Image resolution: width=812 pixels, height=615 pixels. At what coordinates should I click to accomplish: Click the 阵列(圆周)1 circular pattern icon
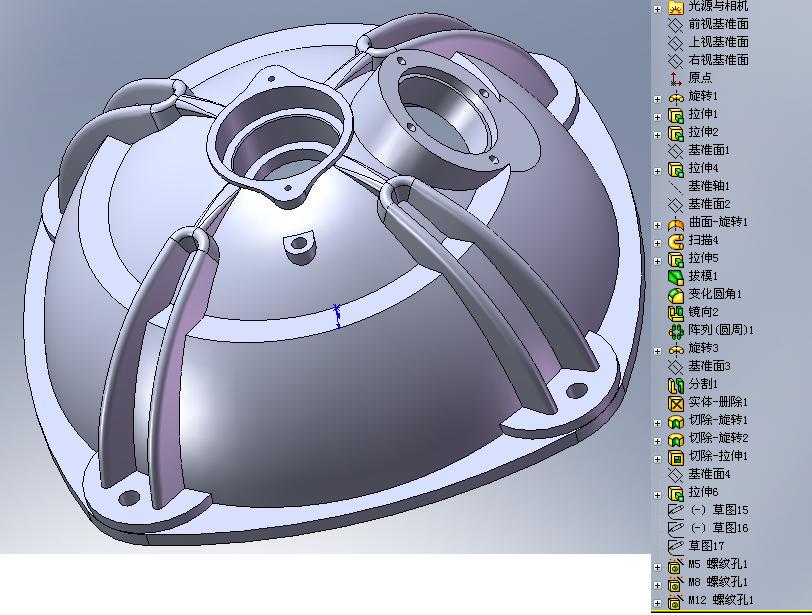(676, 331)
